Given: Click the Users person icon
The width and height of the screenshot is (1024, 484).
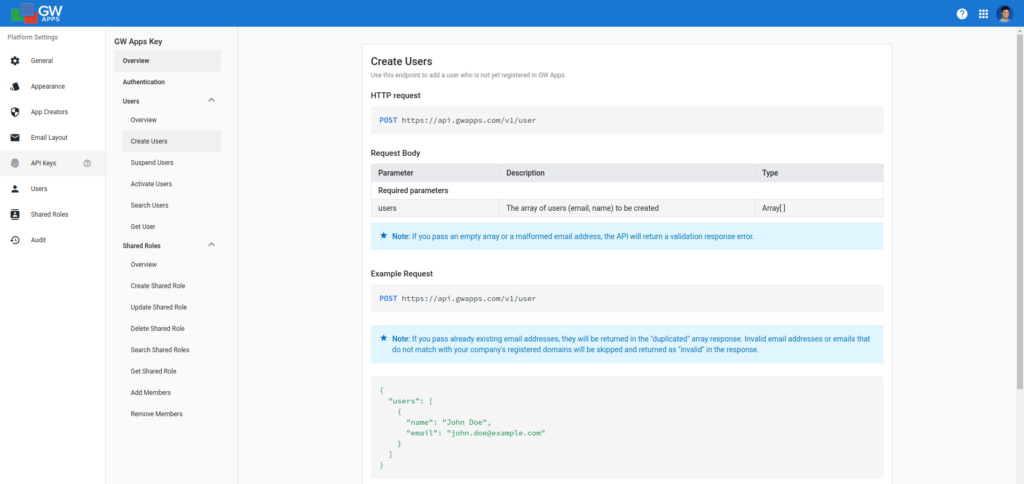Looking at the screenshot, I should click(15, 189).
